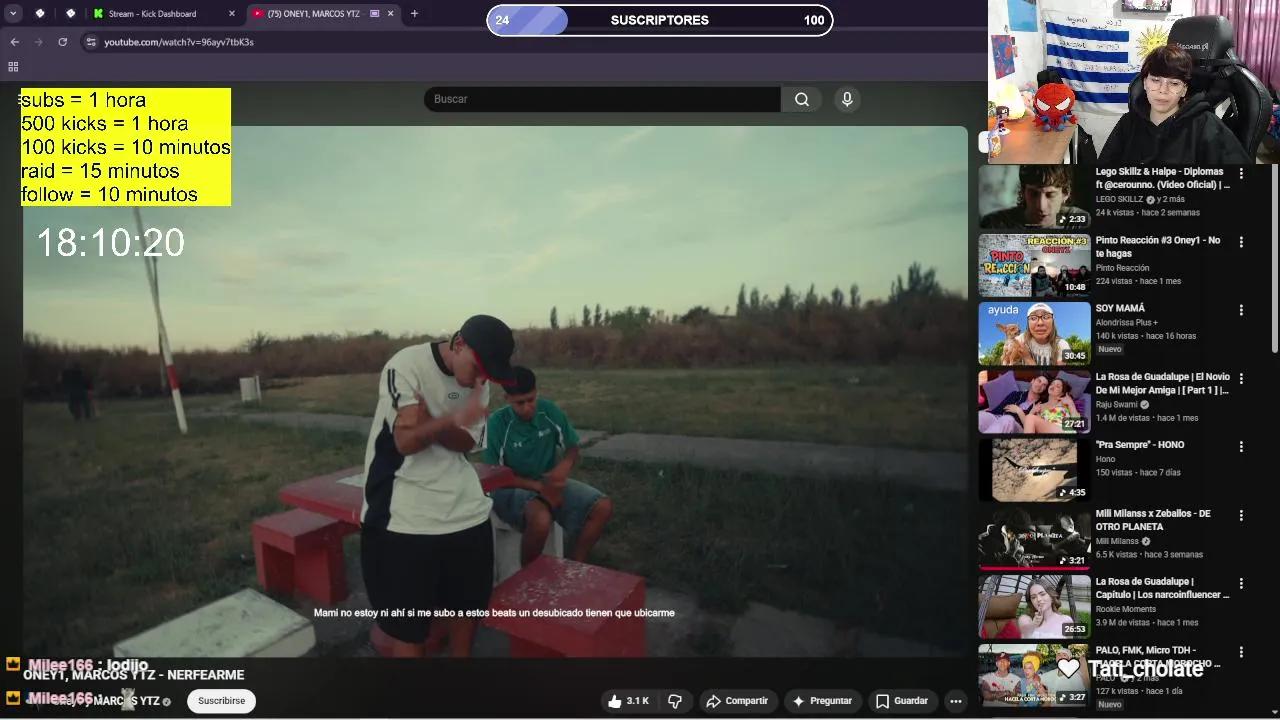Dislike the video
The image size is (1280, 720).
tap(675, 701)
